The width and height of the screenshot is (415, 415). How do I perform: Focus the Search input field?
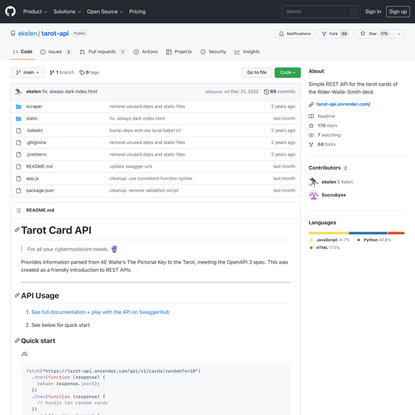pos(321,12)
